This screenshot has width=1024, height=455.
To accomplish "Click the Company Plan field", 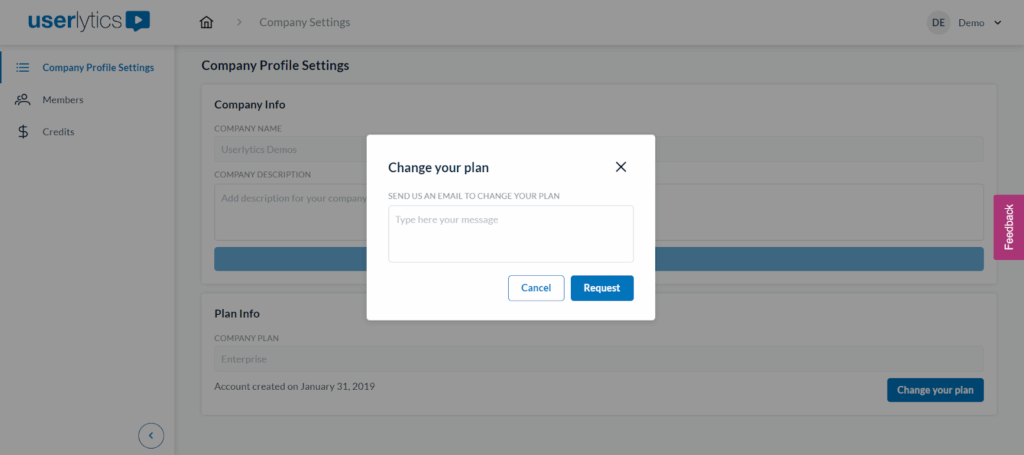I will 598,359.
